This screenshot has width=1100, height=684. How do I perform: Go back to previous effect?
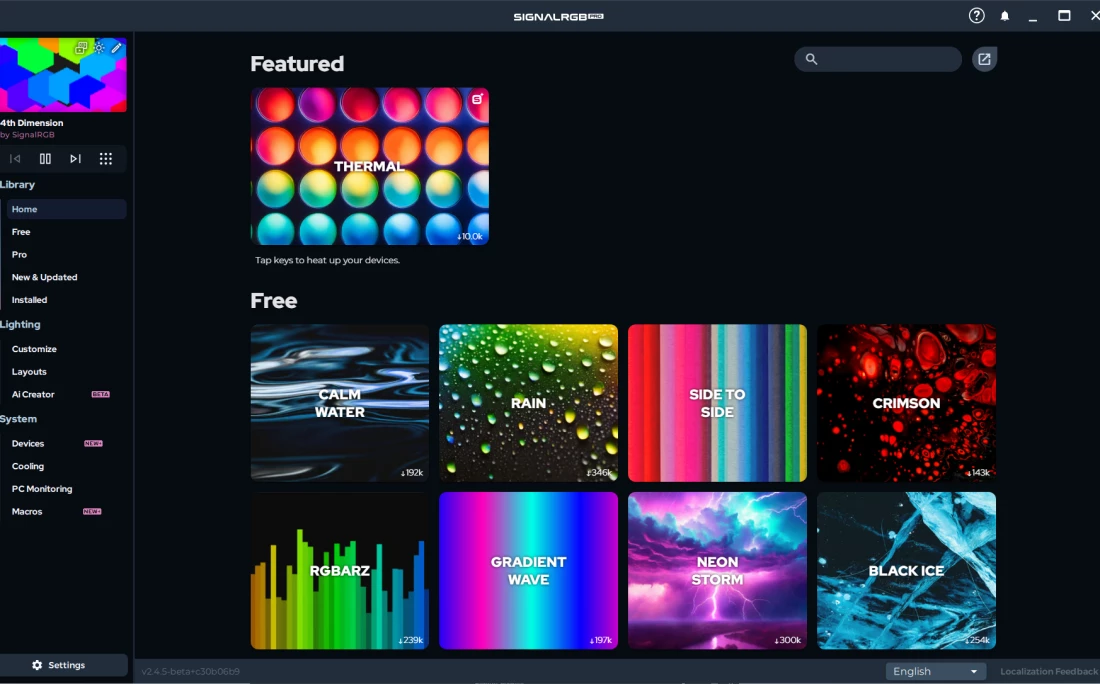15,159
